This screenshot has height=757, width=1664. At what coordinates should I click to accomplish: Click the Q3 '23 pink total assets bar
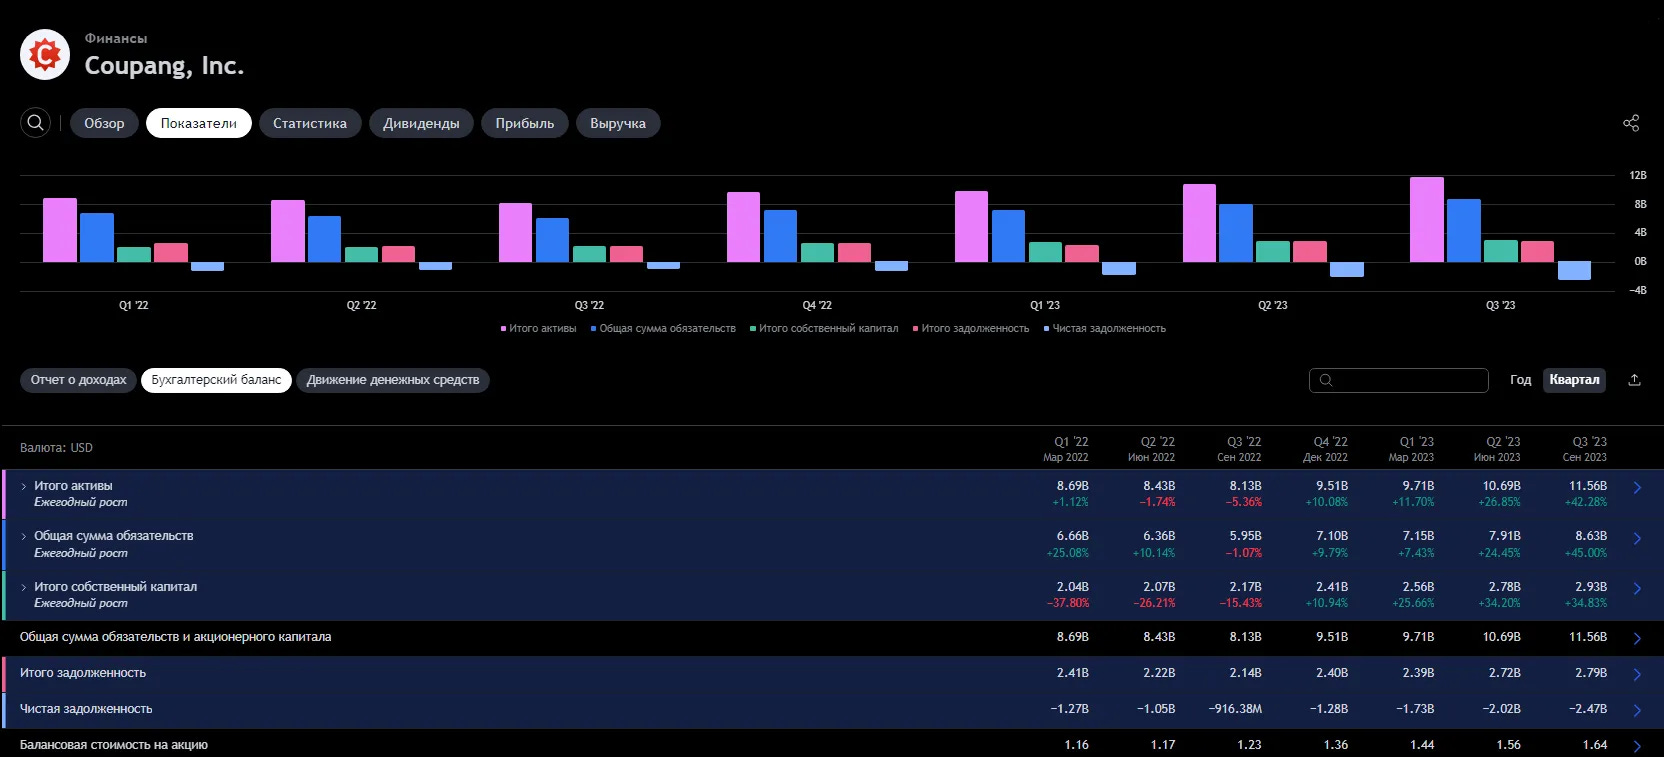click(x=1427, y=220)
